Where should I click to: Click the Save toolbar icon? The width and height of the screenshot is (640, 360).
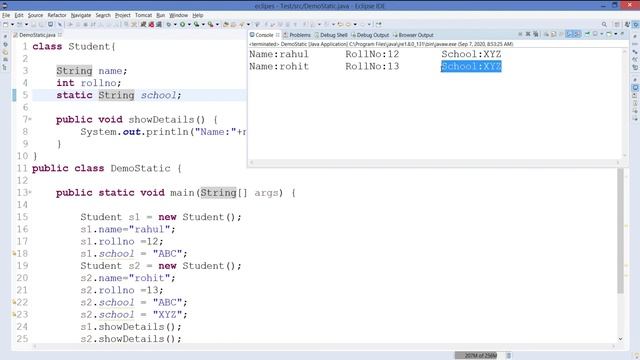pyautogui.click(x=33, y=24)
